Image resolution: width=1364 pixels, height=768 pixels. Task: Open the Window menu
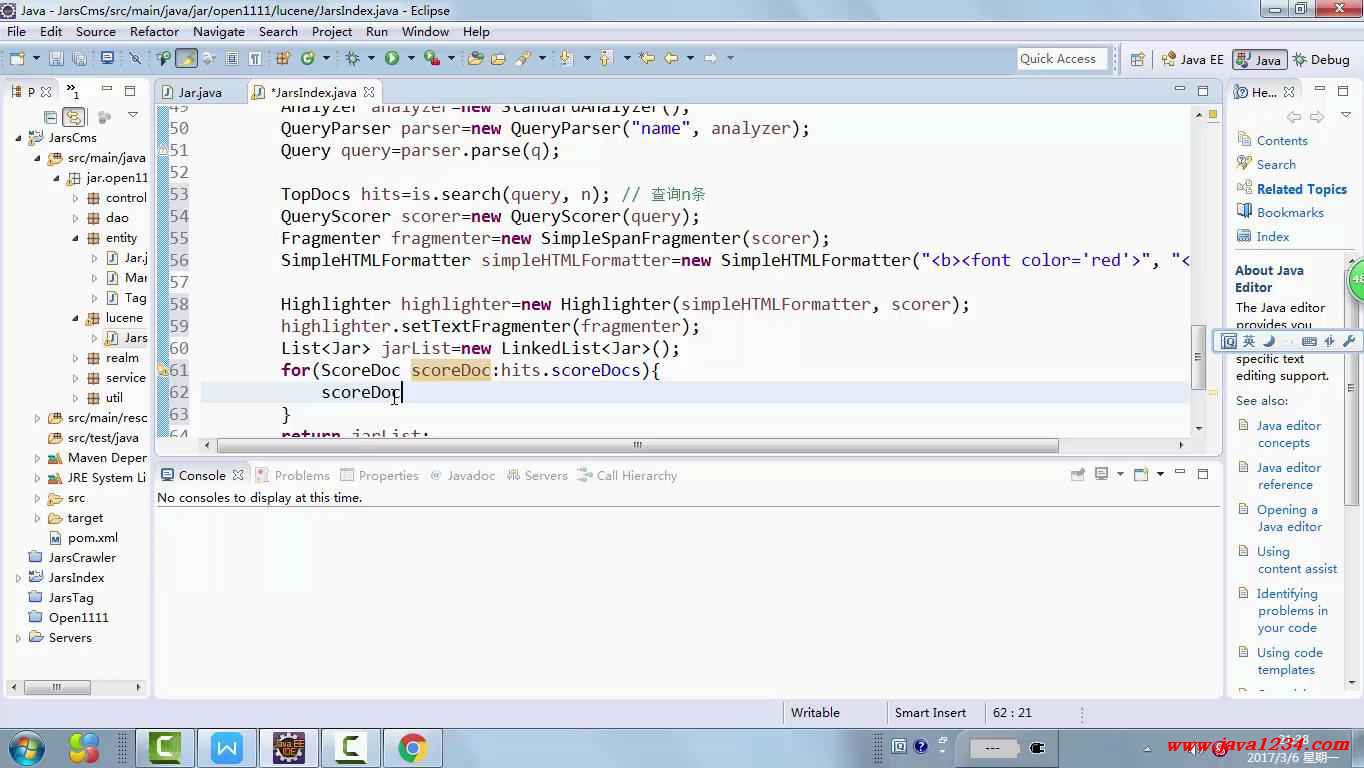coord(425,31)
